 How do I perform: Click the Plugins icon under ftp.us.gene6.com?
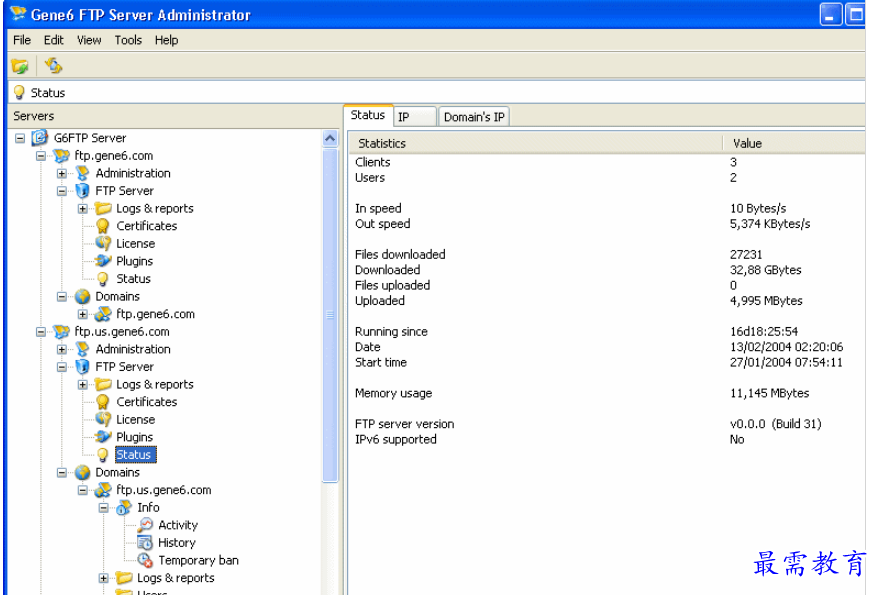[x=103, y=436]
